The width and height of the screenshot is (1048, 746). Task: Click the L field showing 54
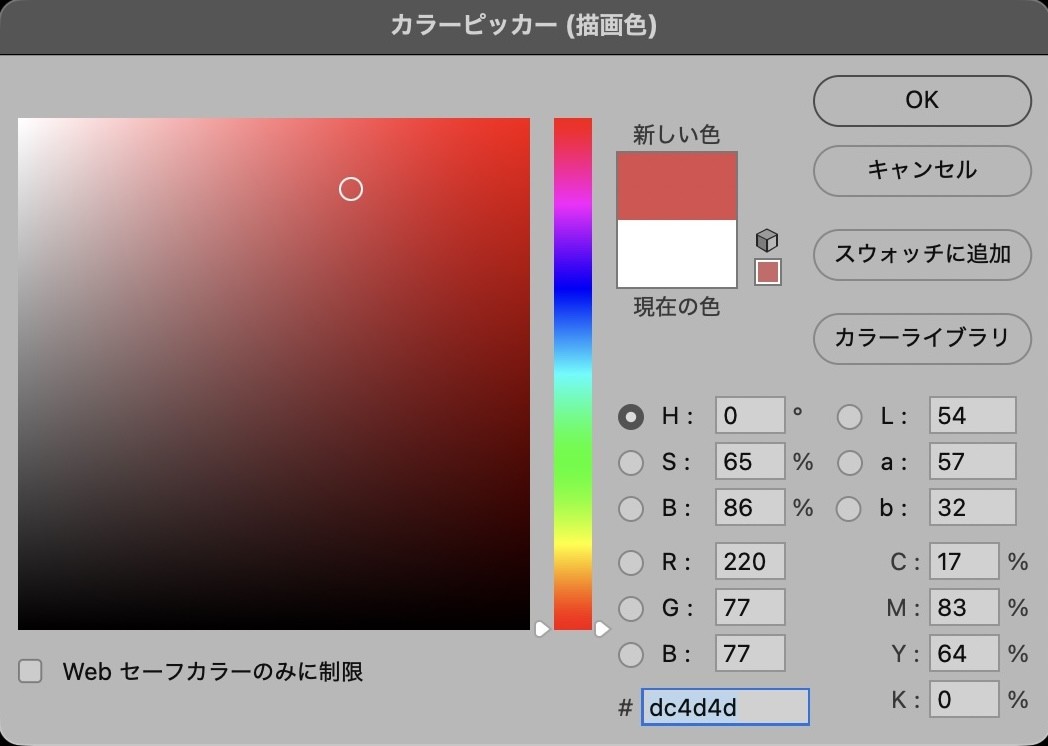[972, 415]
